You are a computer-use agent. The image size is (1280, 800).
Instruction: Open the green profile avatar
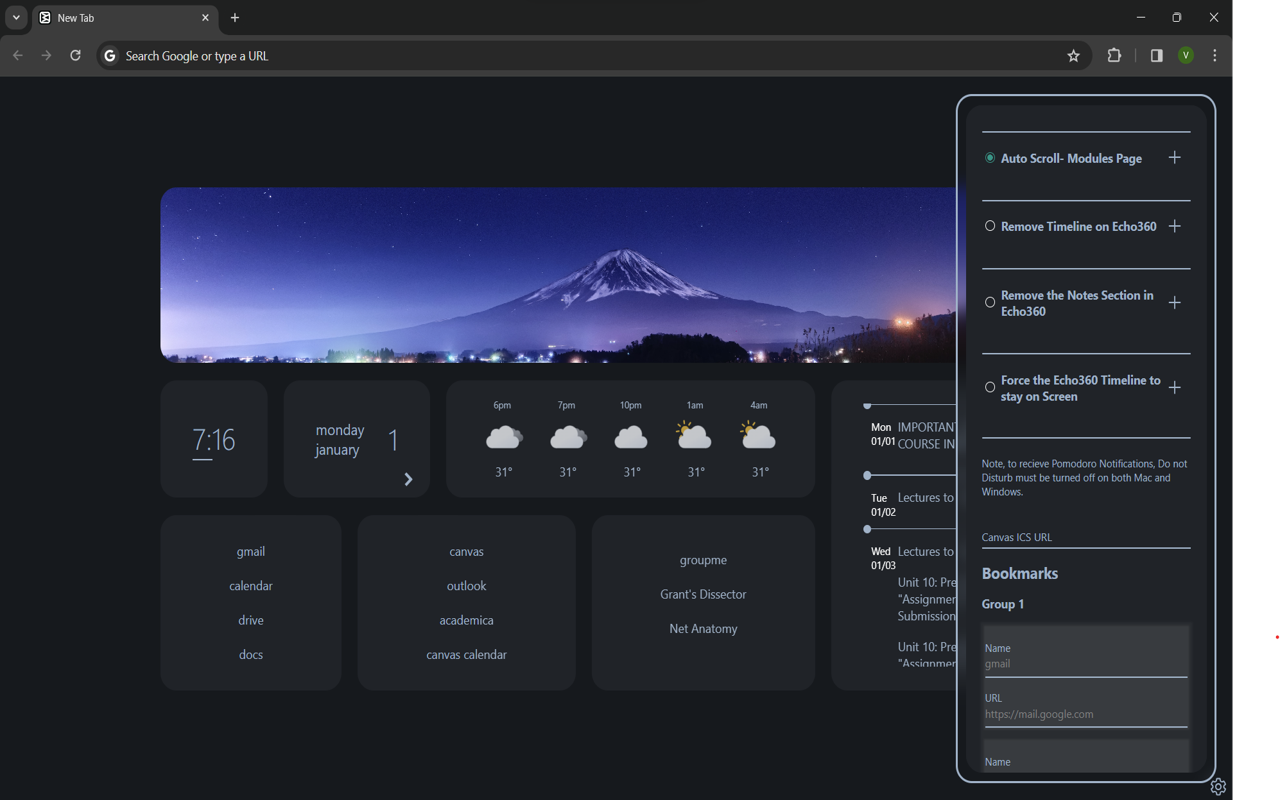click(x=1185, y=56)
